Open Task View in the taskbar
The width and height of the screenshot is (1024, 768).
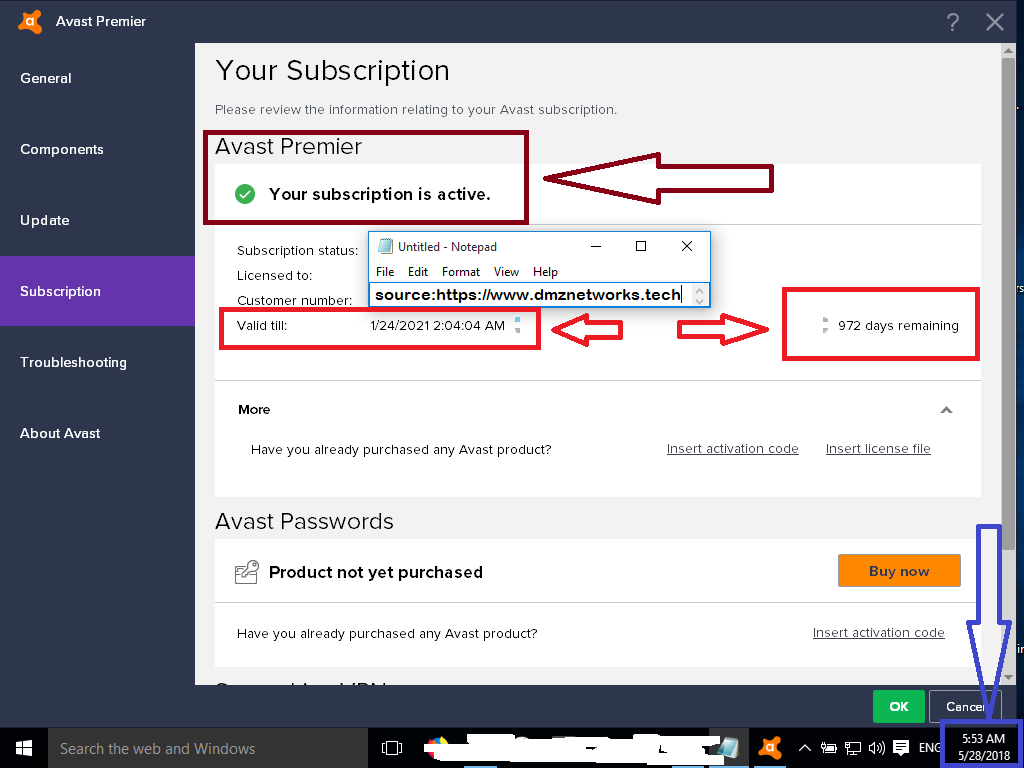point(392,748)
